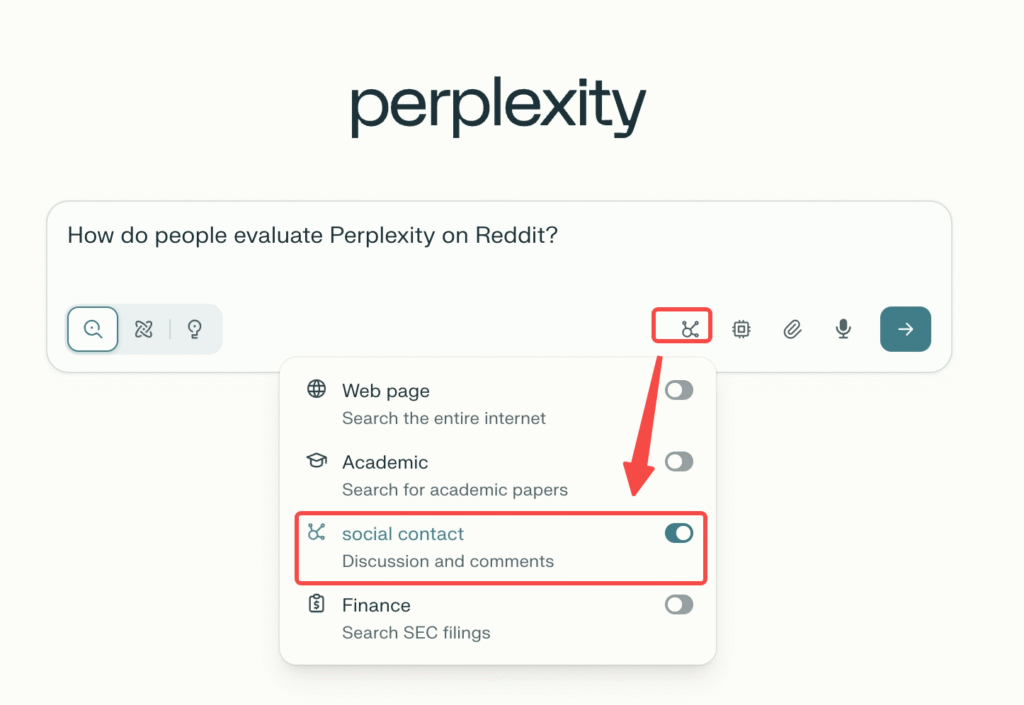Click the Finance clipboard dollar icon
This screenshot has height=705, width=1024.
(x=316, y=604)
